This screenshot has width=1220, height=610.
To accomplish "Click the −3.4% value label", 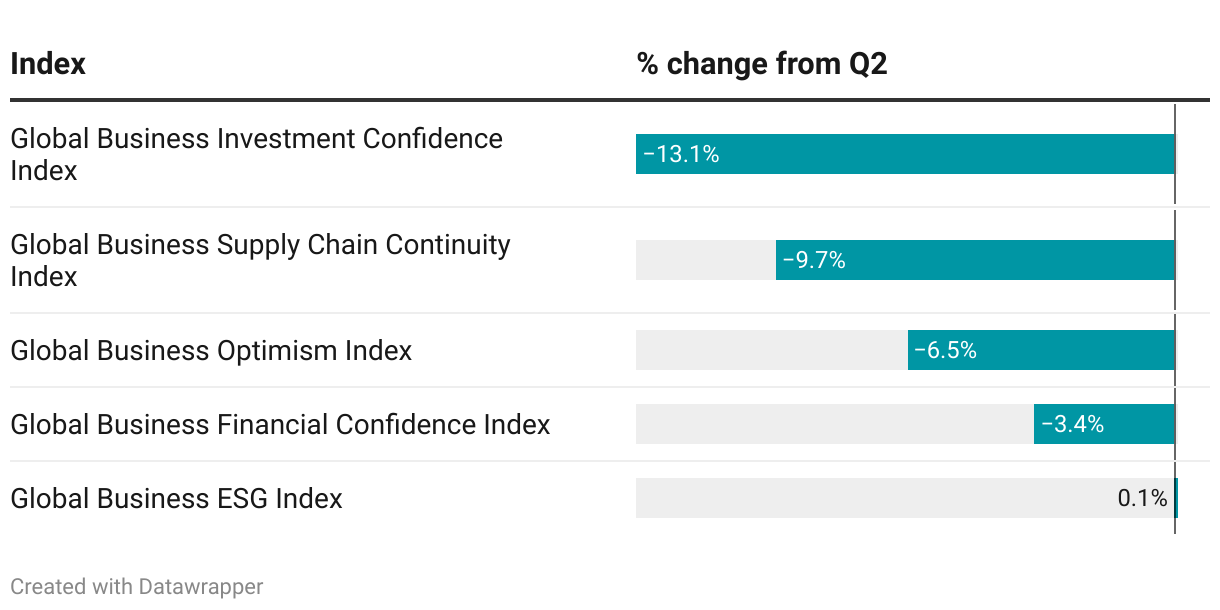I will (1072, 425).
